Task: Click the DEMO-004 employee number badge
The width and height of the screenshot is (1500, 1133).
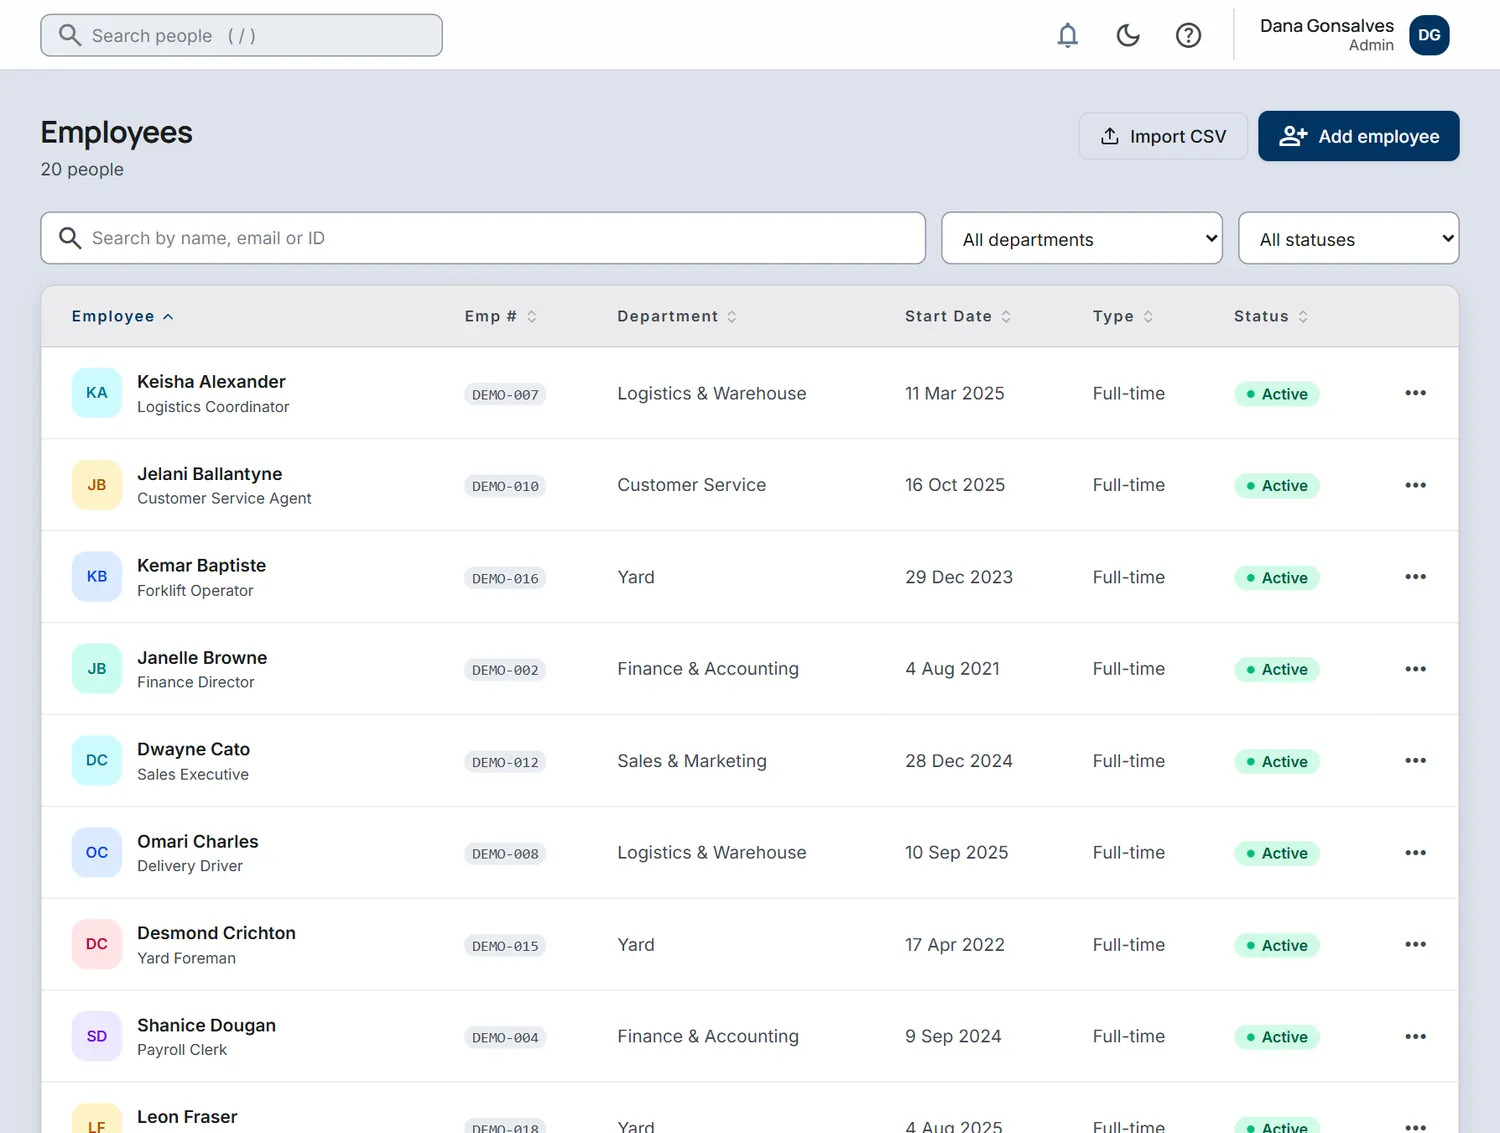Action: tap(505, 1039)
